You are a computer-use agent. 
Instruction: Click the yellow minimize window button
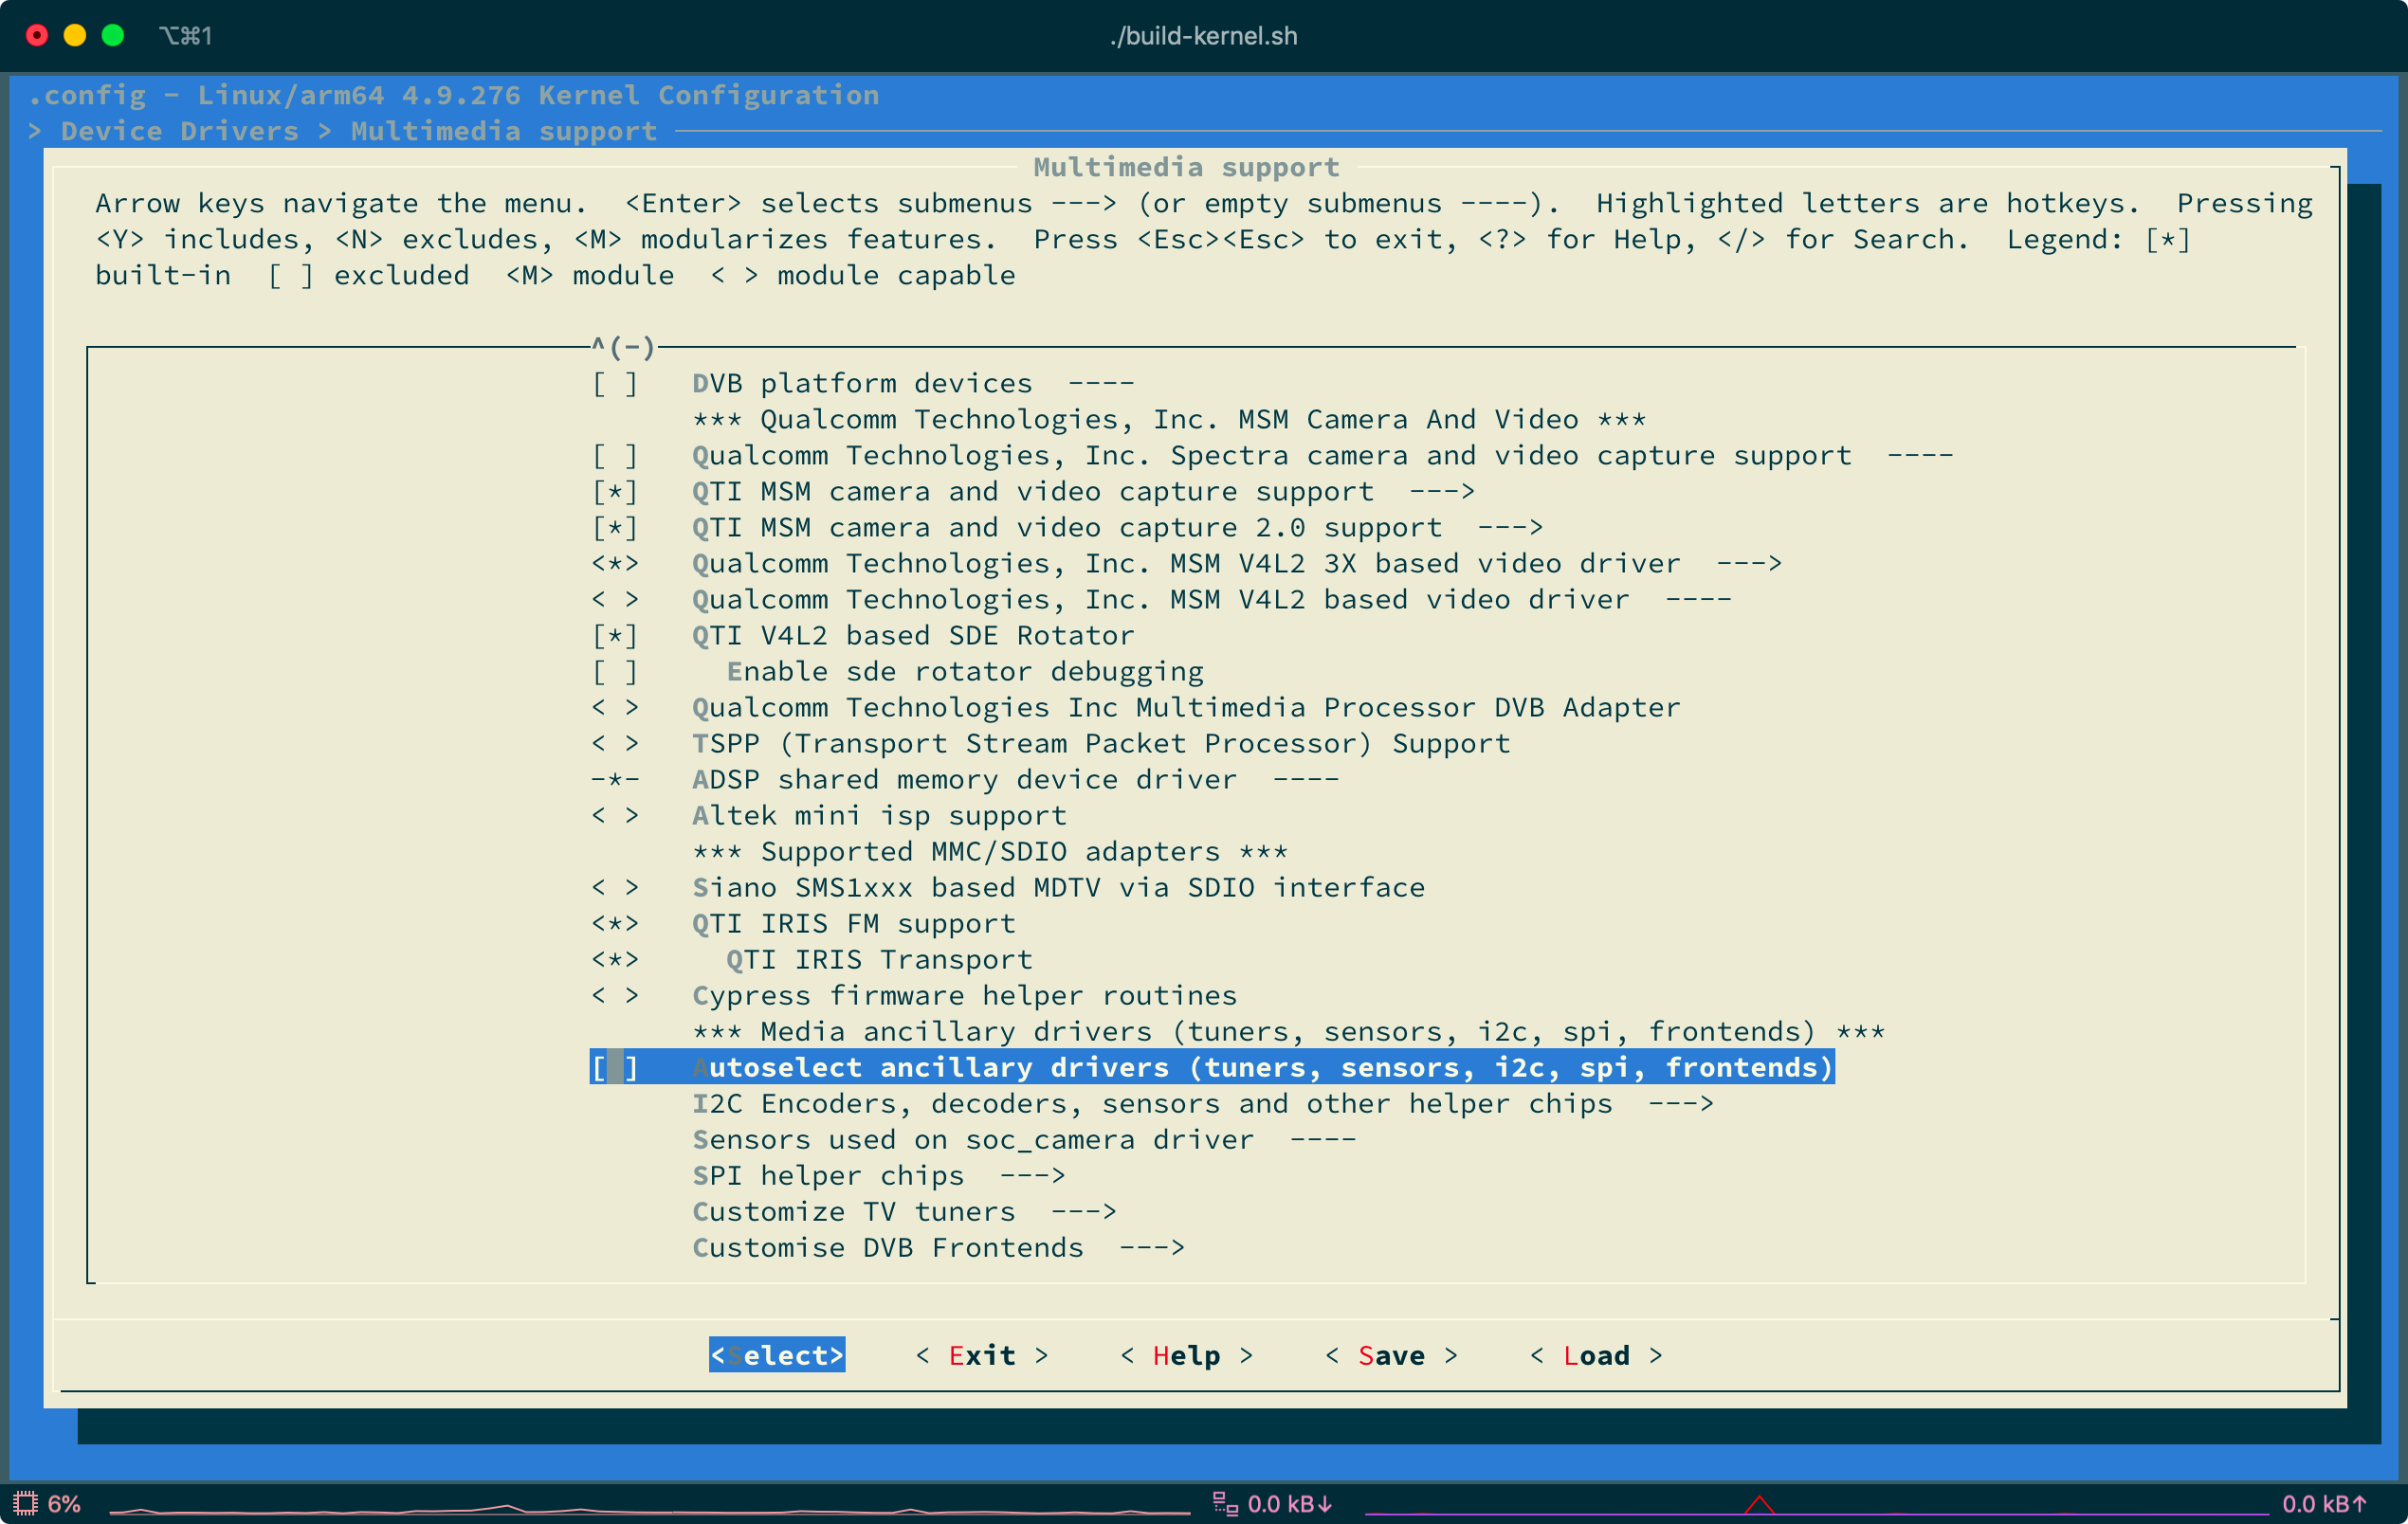click(75, 36)
